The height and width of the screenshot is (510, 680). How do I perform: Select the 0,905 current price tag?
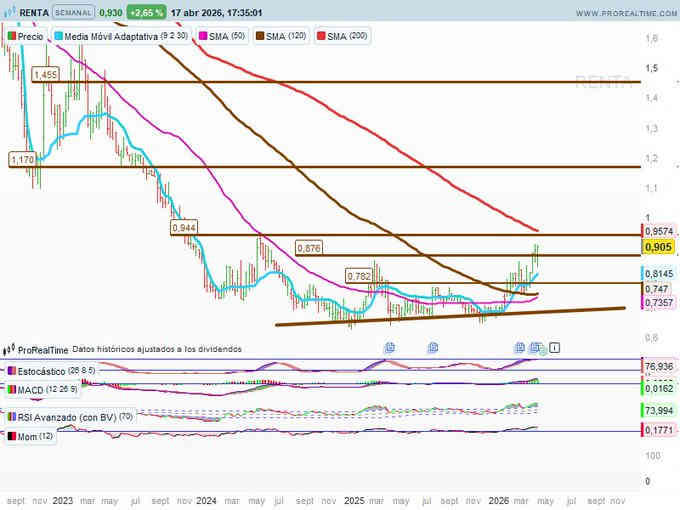[x=658, y=246]
